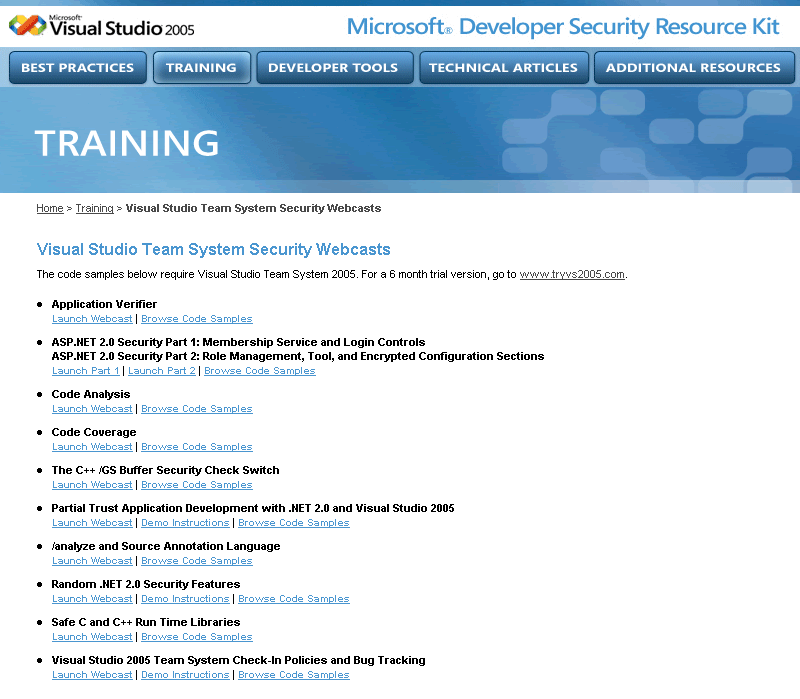Launch the Application Verifier webcast
This screenshot has height=699, width=800.
click(x=92, y=319)
